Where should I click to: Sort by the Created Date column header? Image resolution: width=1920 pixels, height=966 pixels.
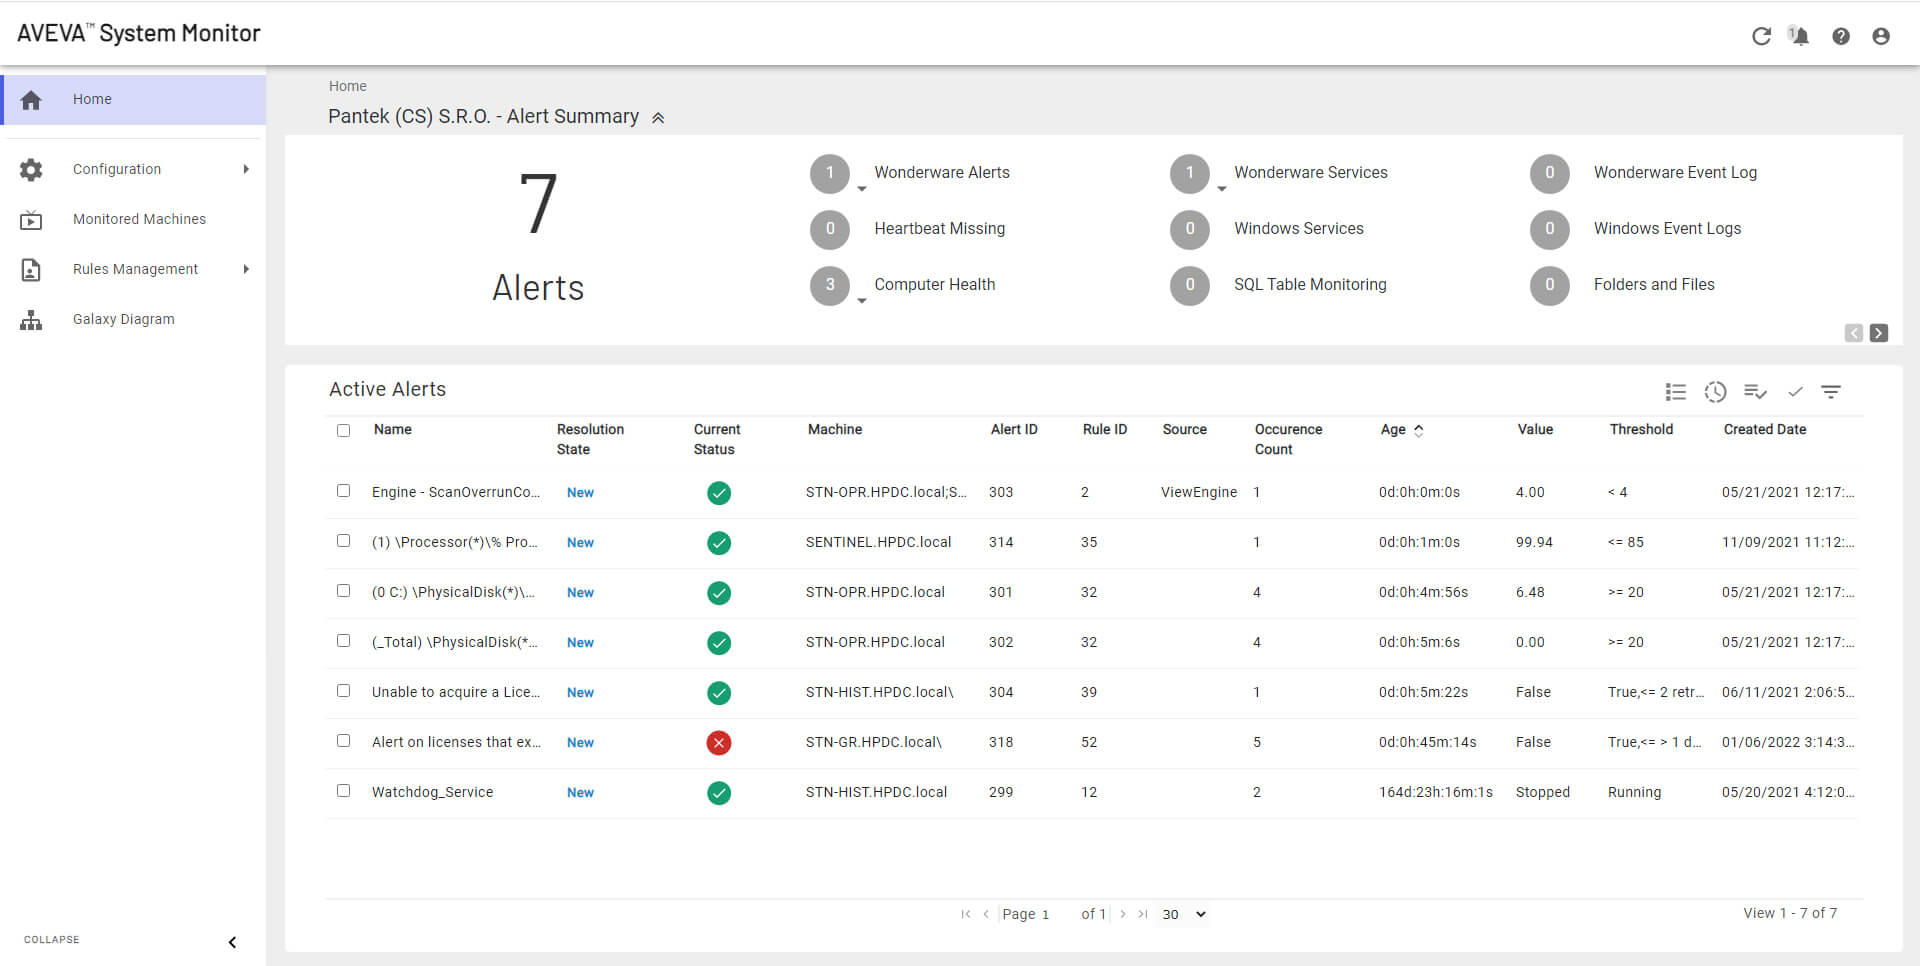pos(1764,430)
